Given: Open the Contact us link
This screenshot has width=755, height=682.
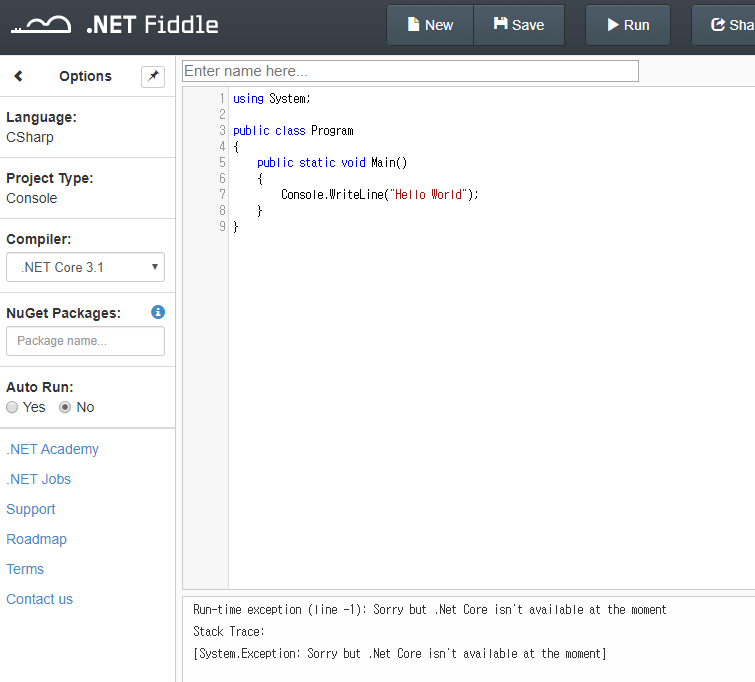Looking at the screenshot, I should point(39,599).
